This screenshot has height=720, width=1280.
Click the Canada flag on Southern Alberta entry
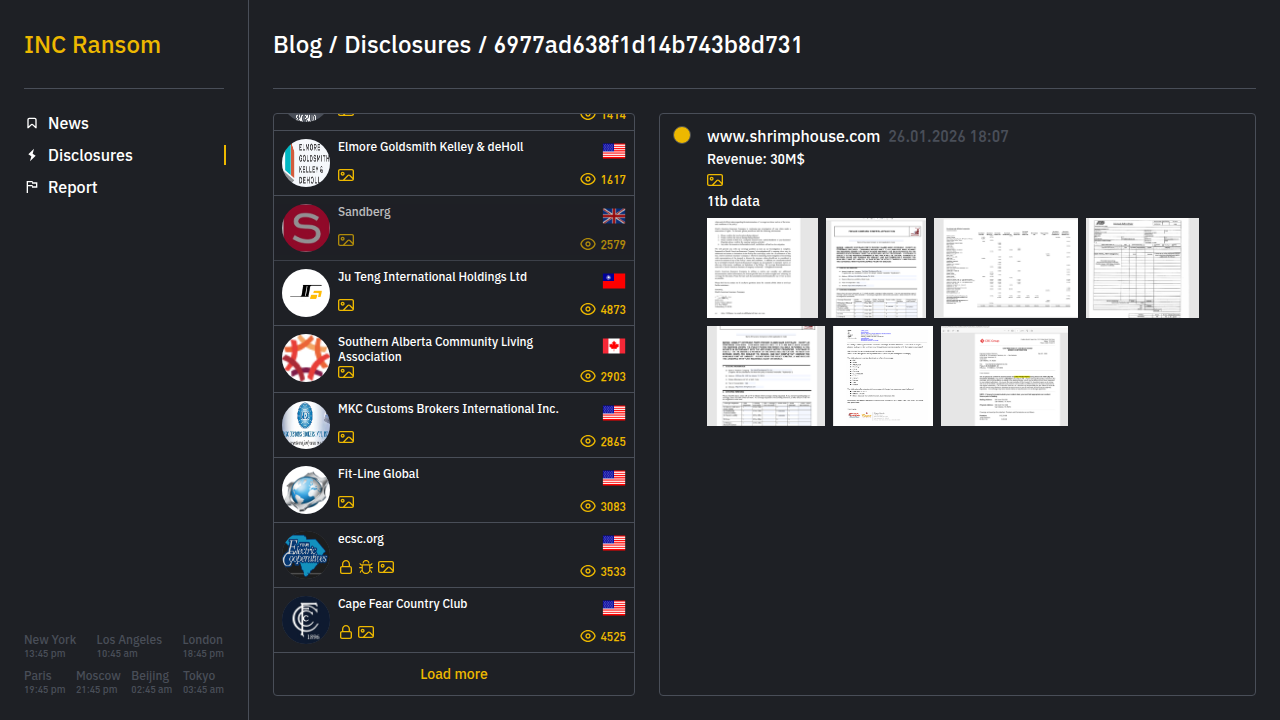click(614, 346)
